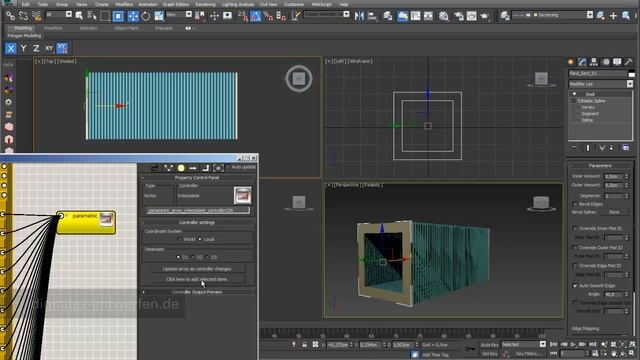Enable Override Edge Mat ID checkbox
The width and height of the screenshot is (640, 360).
[x=575, y=266]
